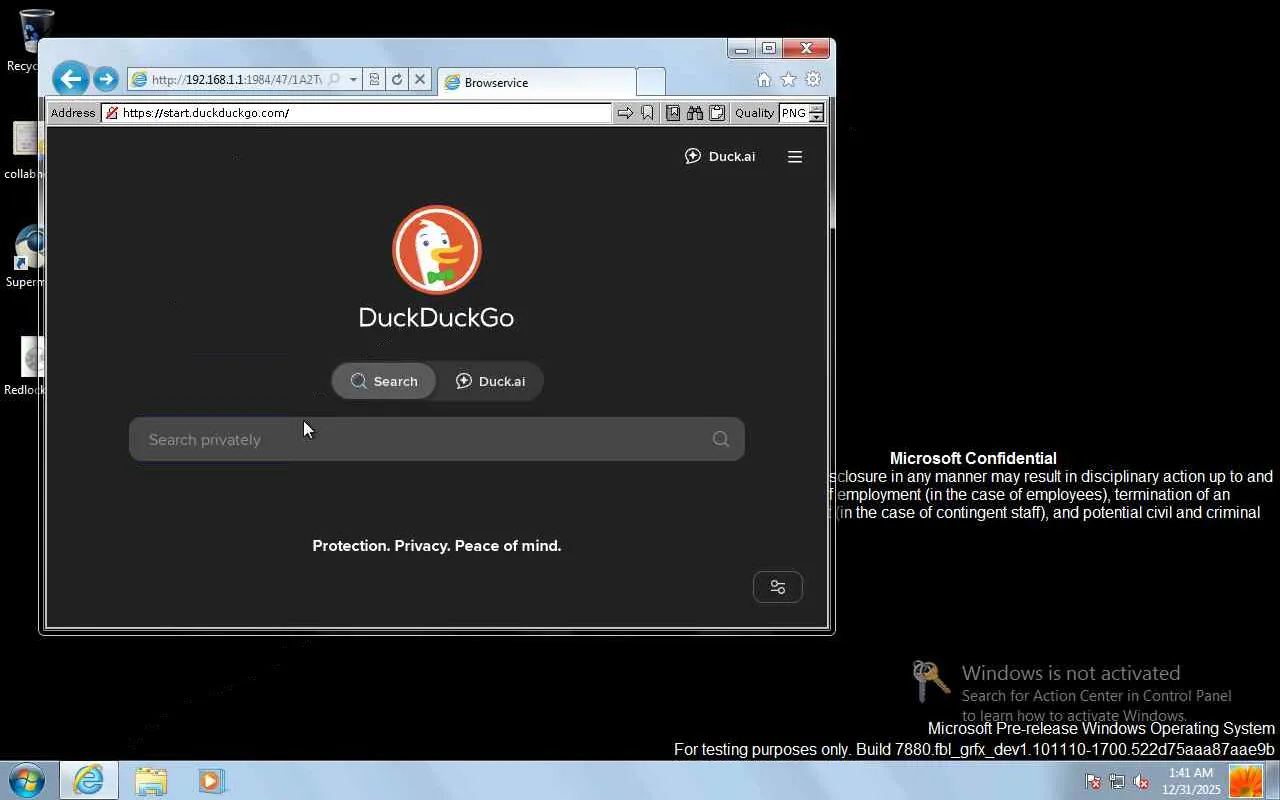Toggle the Compatibility View icon
1280x800 pixels.
tap(374, 80)
